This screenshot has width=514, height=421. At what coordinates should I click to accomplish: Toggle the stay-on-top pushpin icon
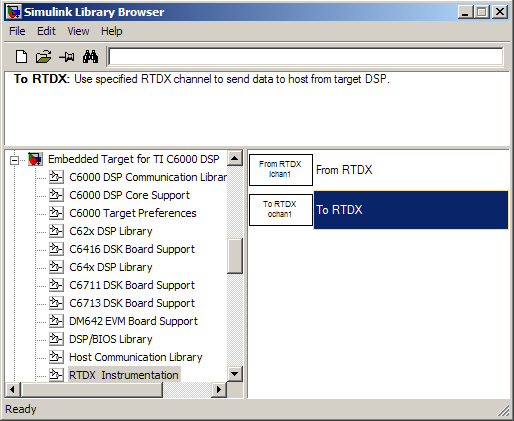tap(67, 57)
